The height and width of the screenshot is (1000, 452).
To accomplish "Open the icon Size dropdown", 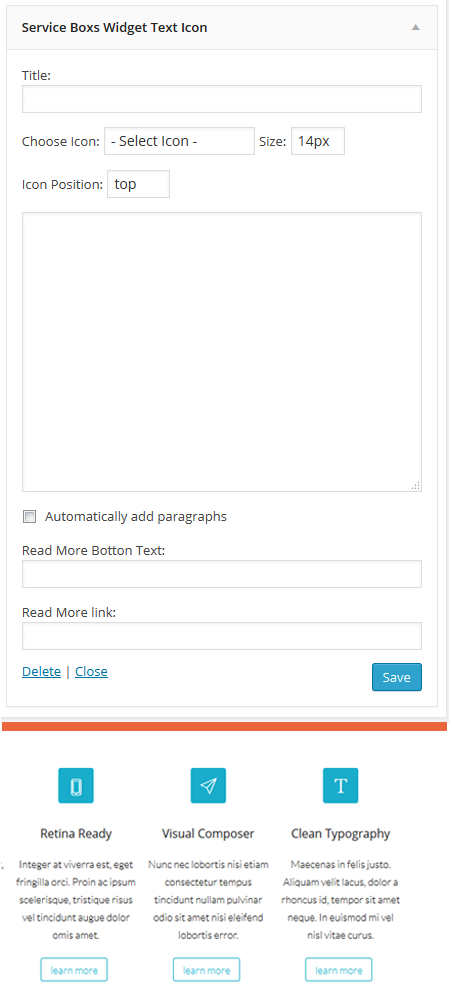I will (x=317, y=141).
